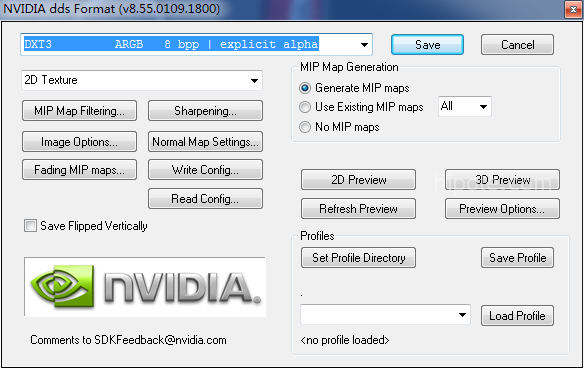This screenshot has width=584, height=369.
Task: Launch the 3D Preview
Action: coord(502,180)
